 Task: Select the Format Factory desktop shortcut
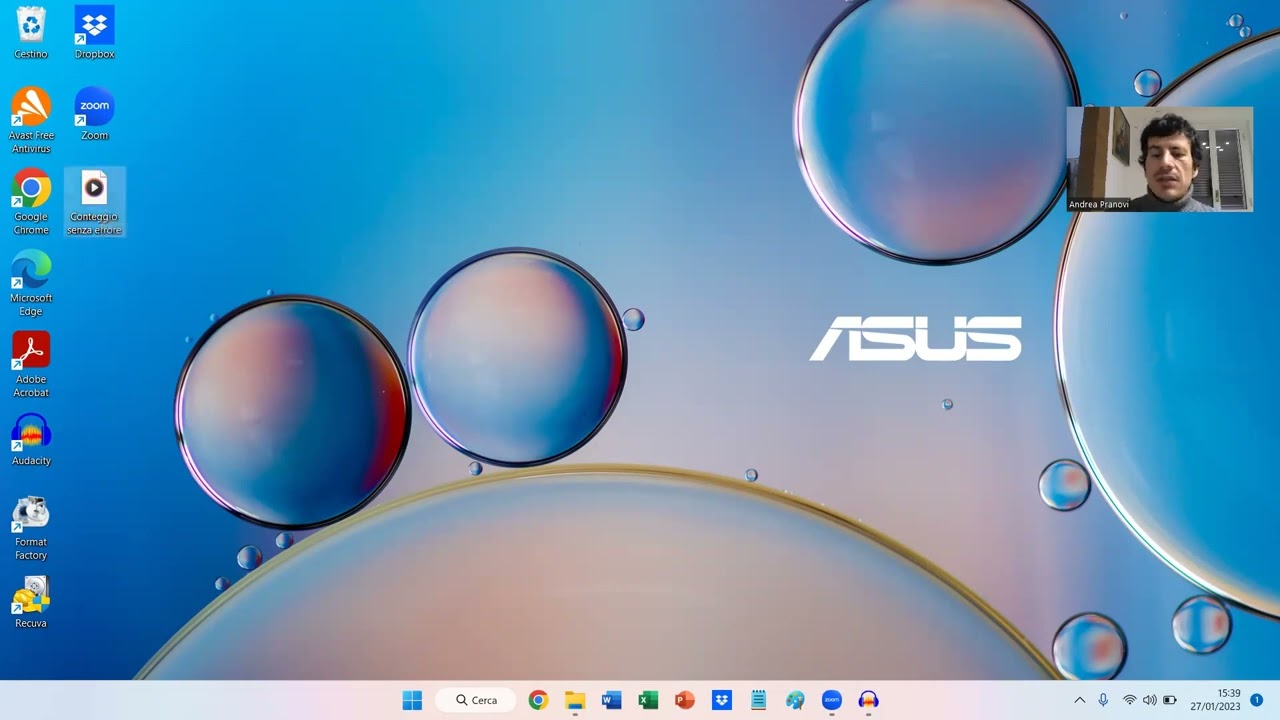tap(31, 528)
